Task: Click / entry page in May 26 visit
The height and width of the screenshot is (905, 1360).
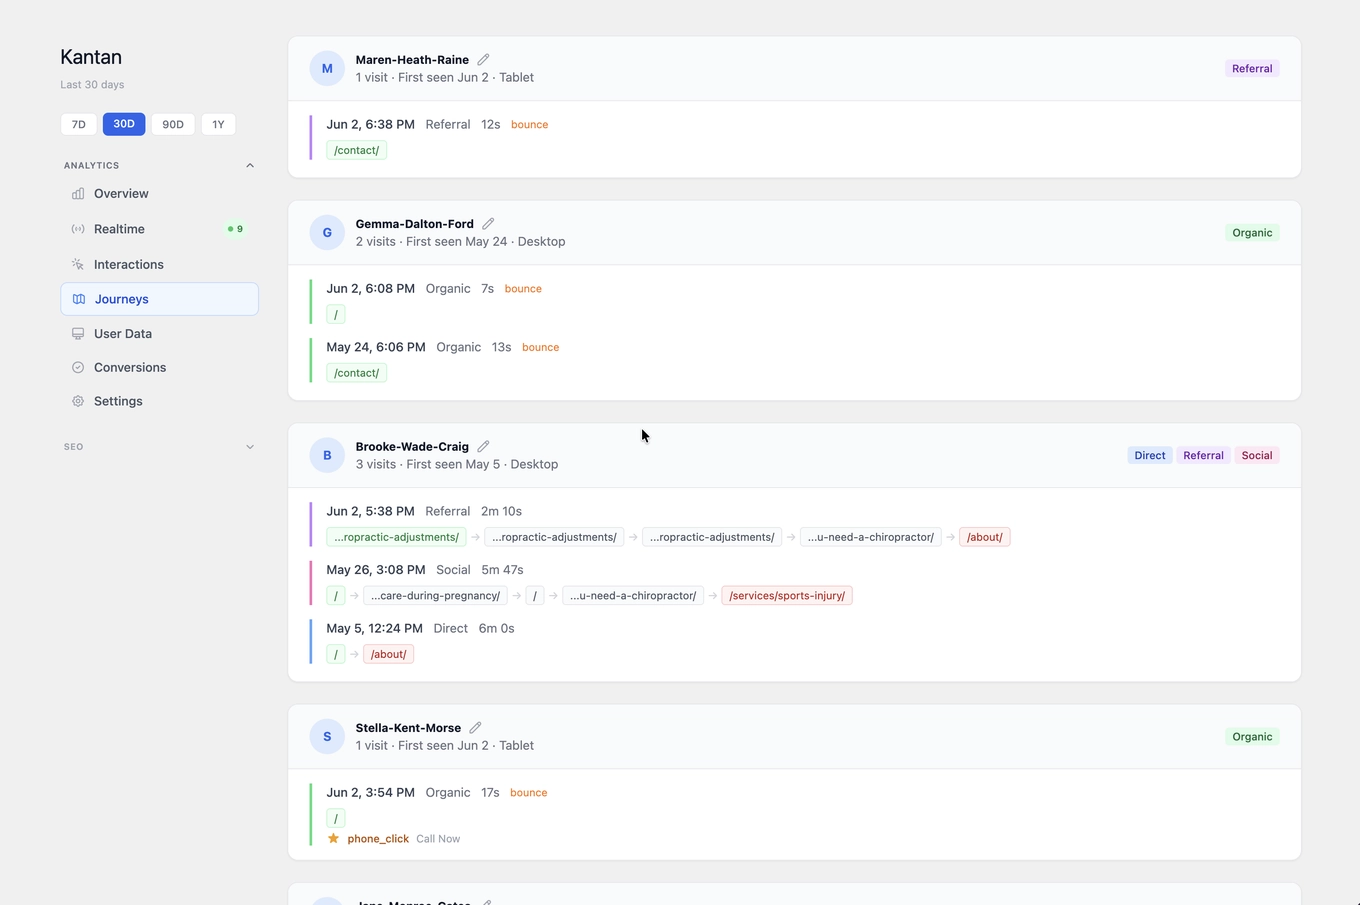Action: point(336,595)
